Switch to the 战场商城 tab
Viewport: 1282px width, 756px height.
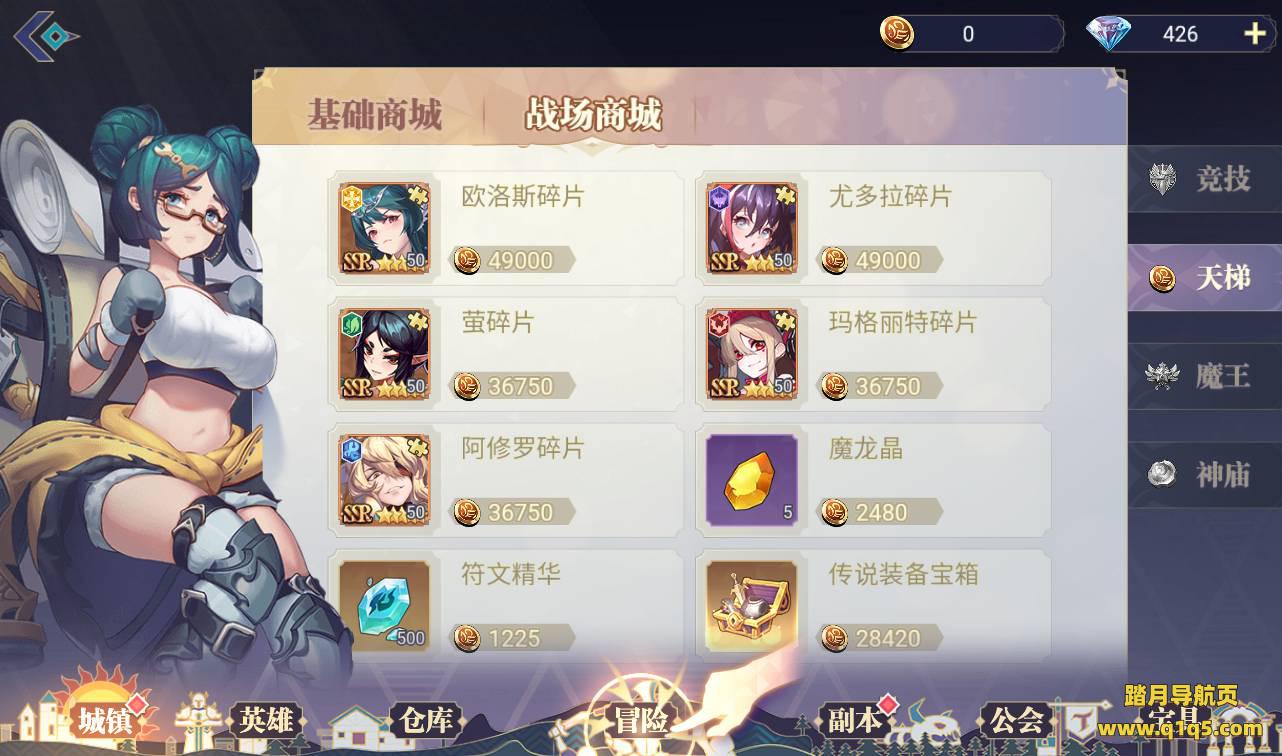[x=593, y=115]
